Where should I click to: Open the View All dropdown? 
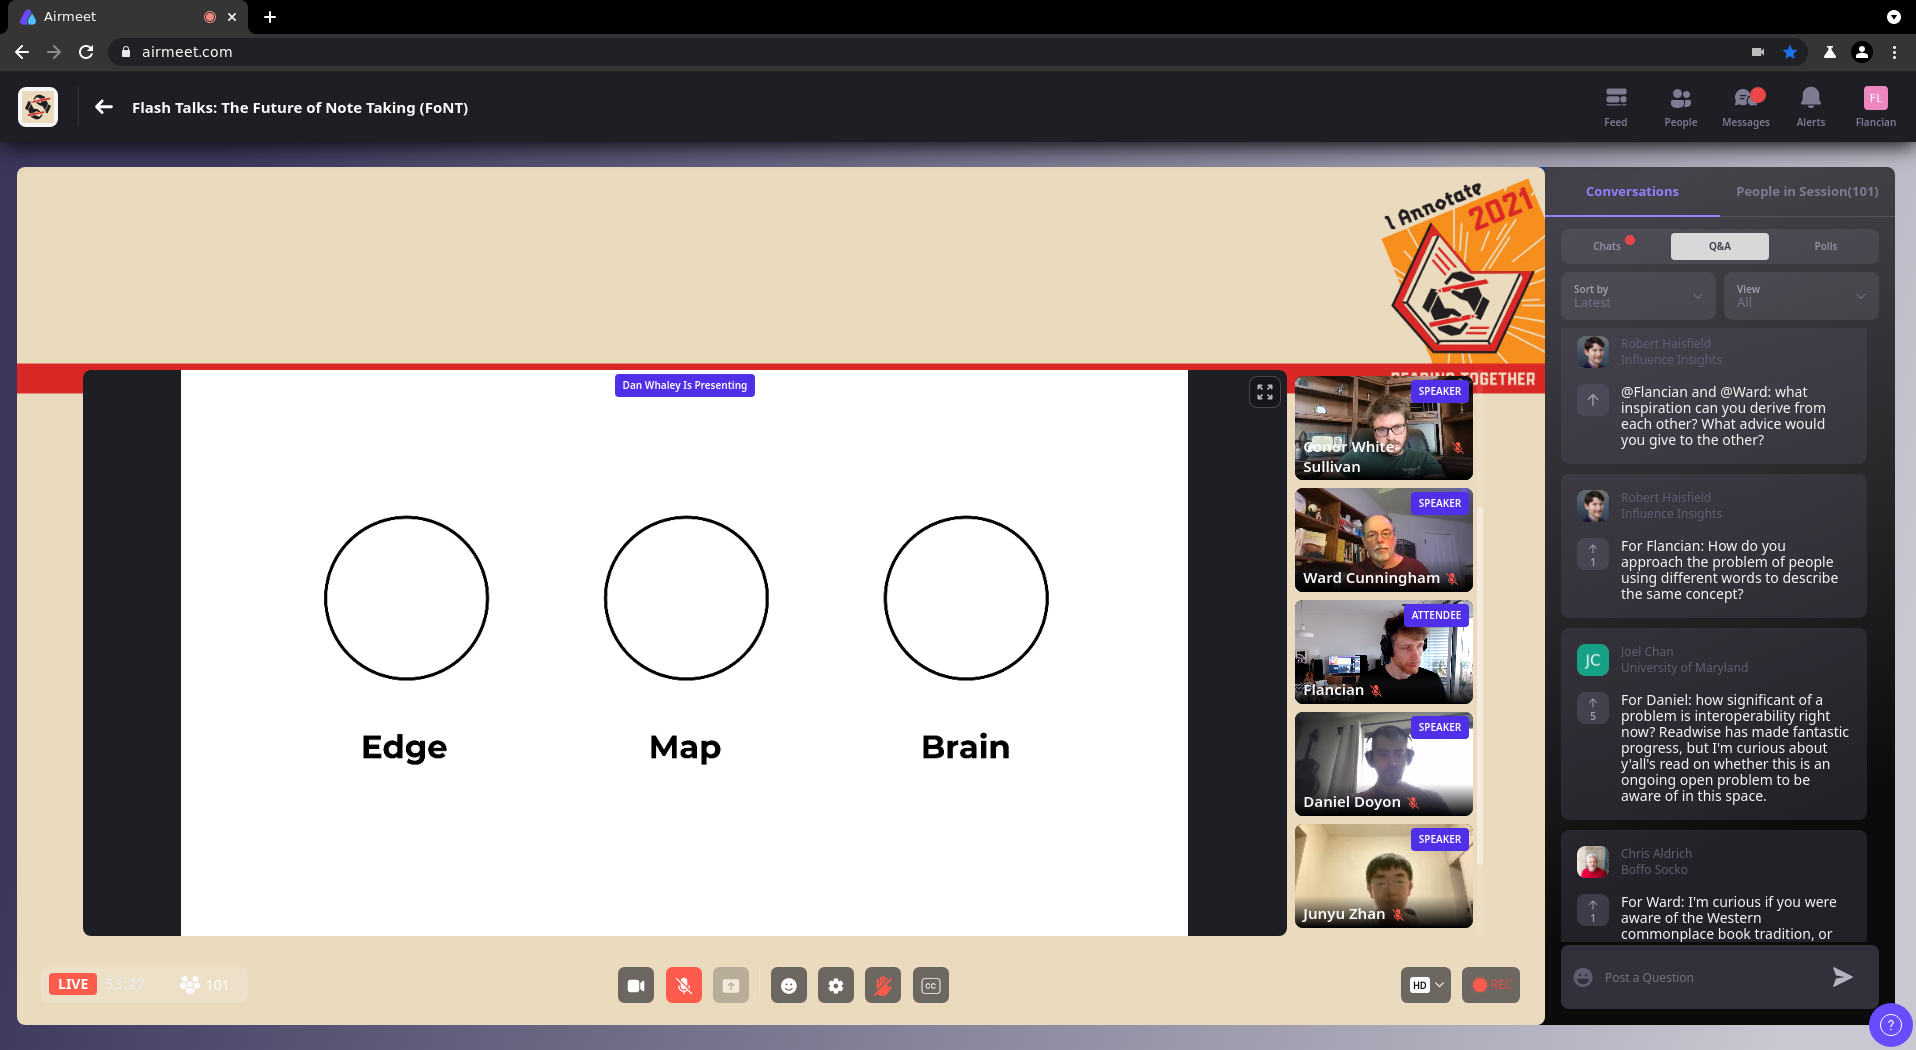(x=1802, y=296)
